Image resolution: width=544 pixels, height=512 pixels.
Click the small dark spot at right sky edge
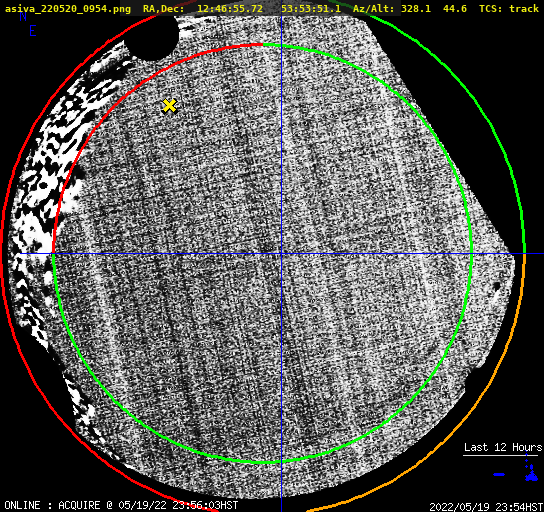click(x=497, y=287)
